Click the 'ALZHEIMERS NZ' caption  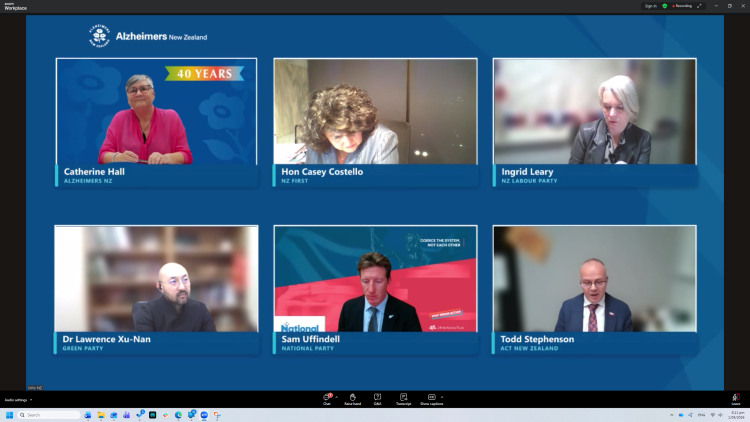[88, 181]
